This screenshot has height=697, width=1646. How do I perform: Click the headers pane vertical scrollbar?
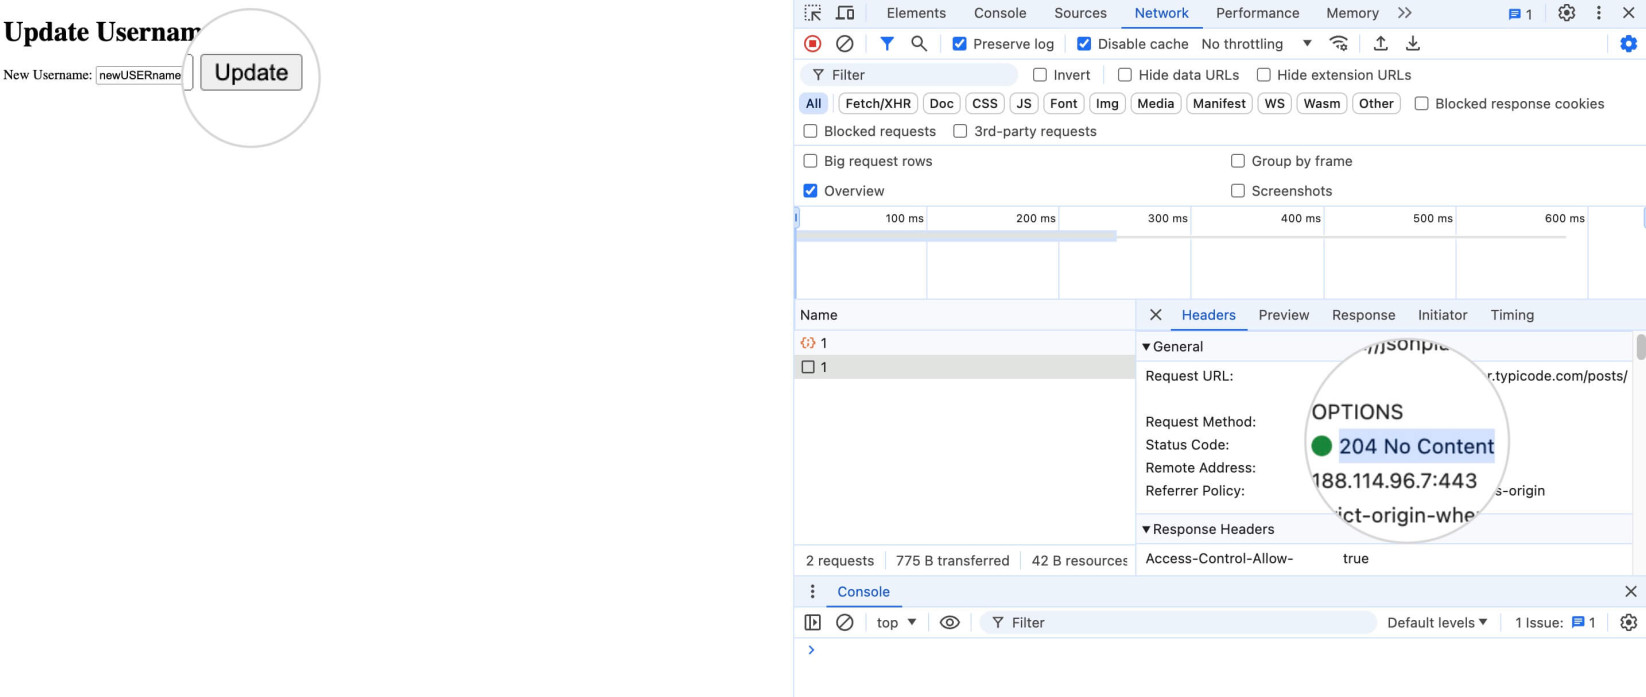pyautogui.click(x=1641, y=346)
